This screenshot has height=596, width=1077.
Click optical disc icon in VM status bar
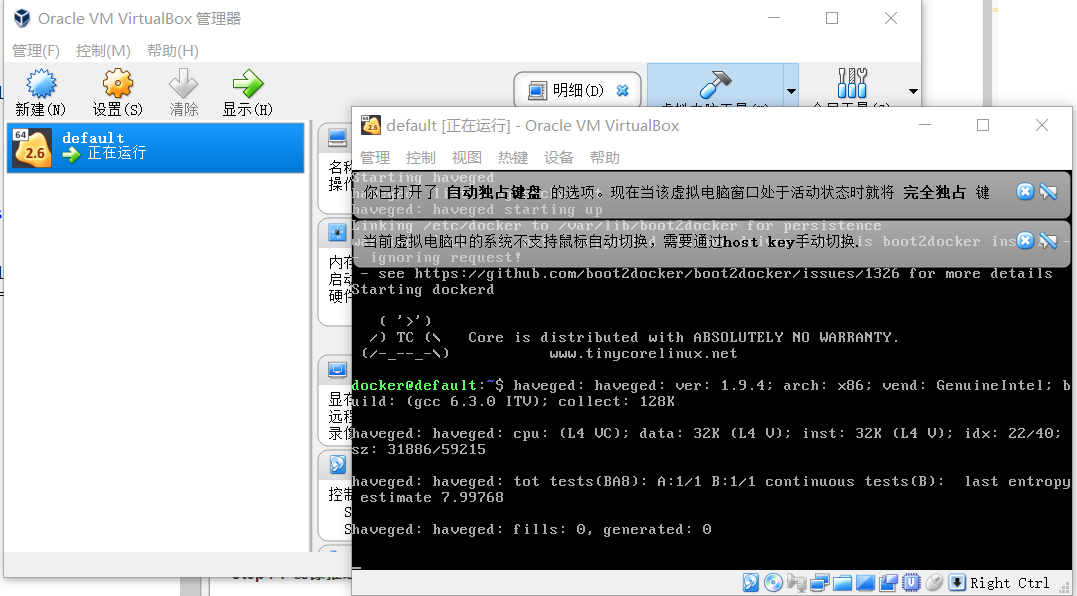[x=773, y=583]
